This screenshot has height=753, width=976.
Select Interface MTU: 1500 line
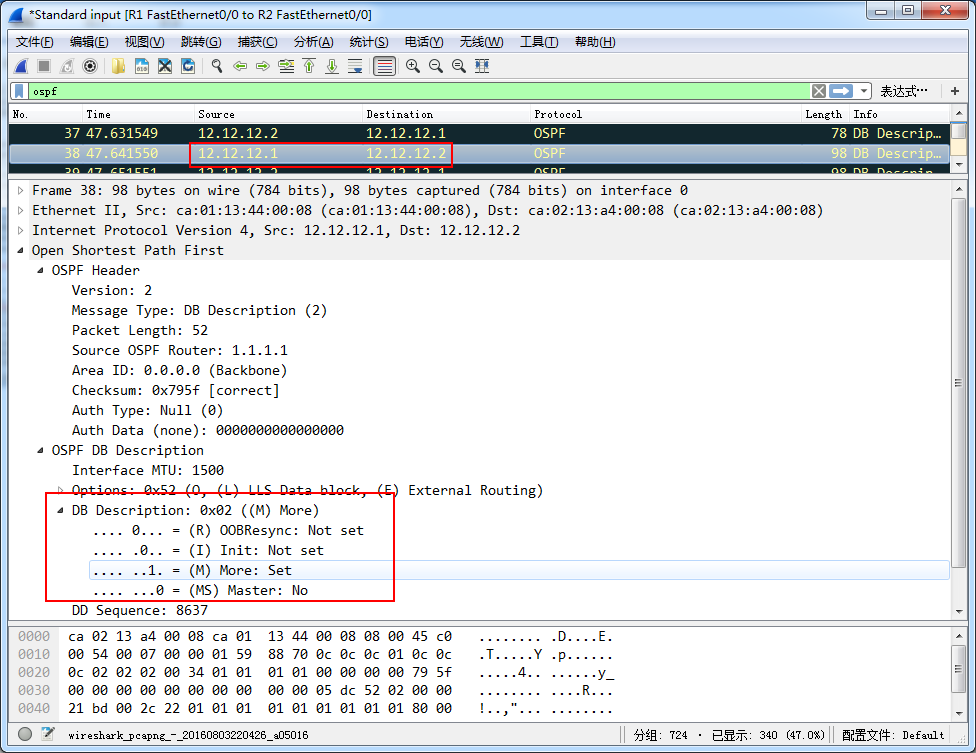148,470
